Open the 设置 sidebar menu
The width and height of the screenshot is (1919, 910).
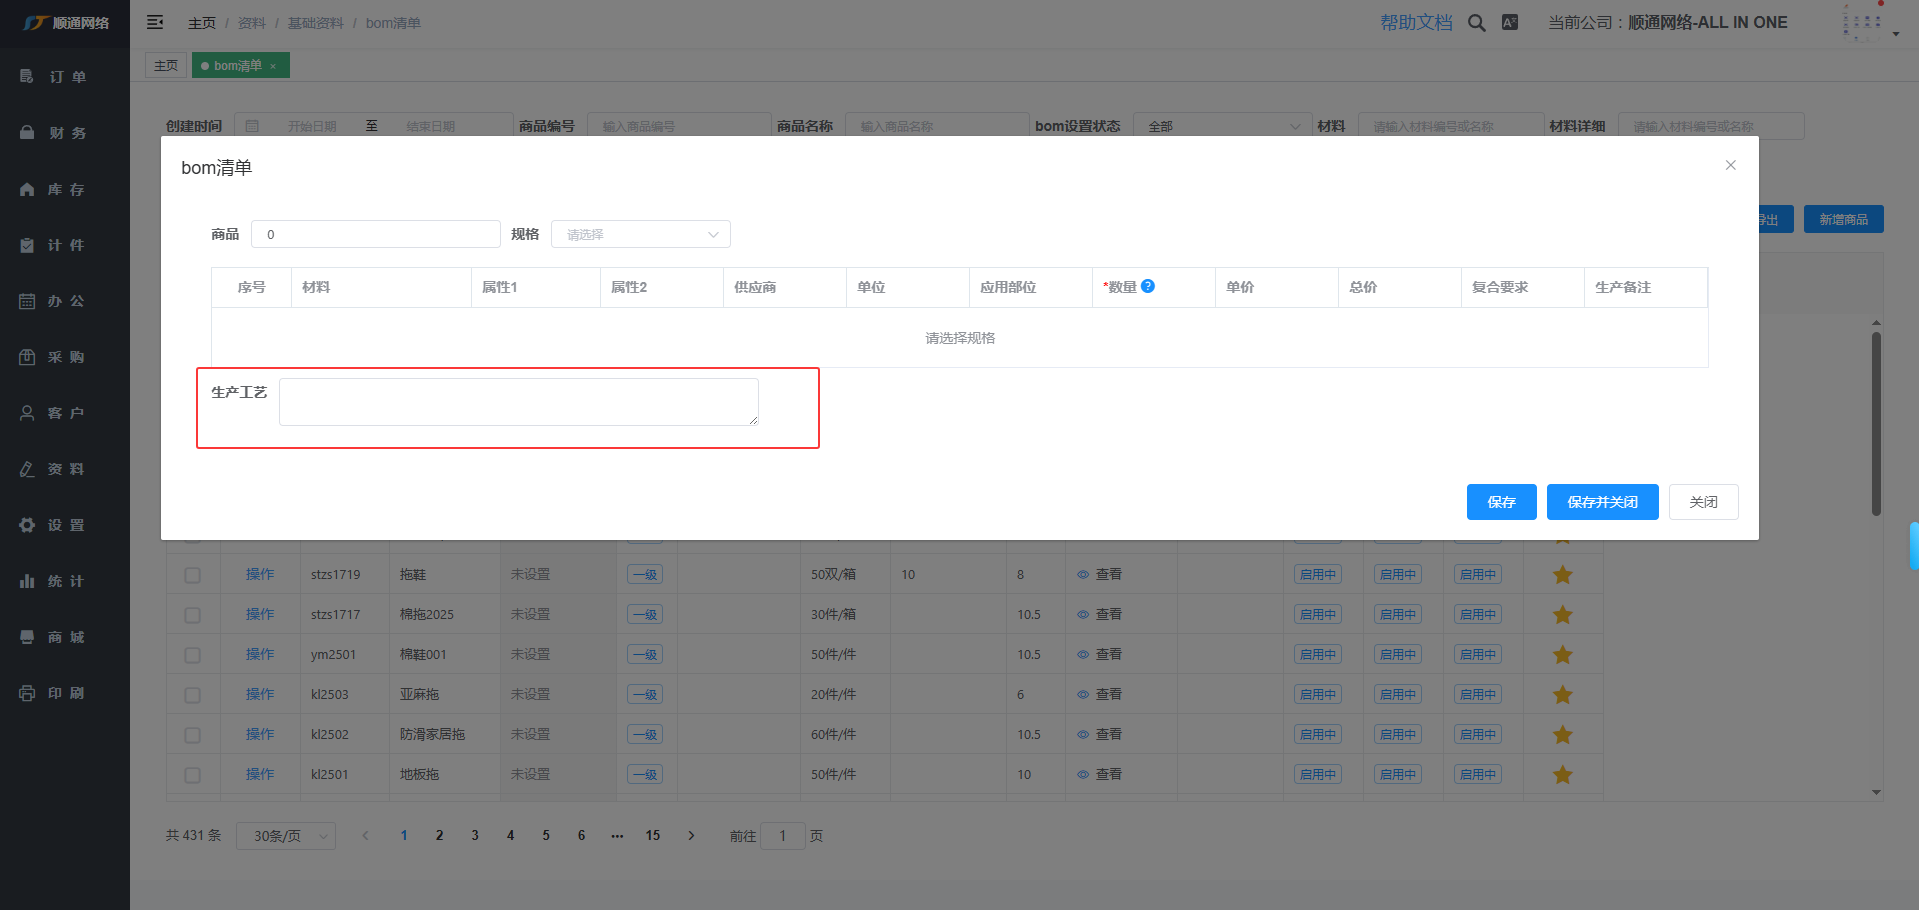click(x=65, y=525)
